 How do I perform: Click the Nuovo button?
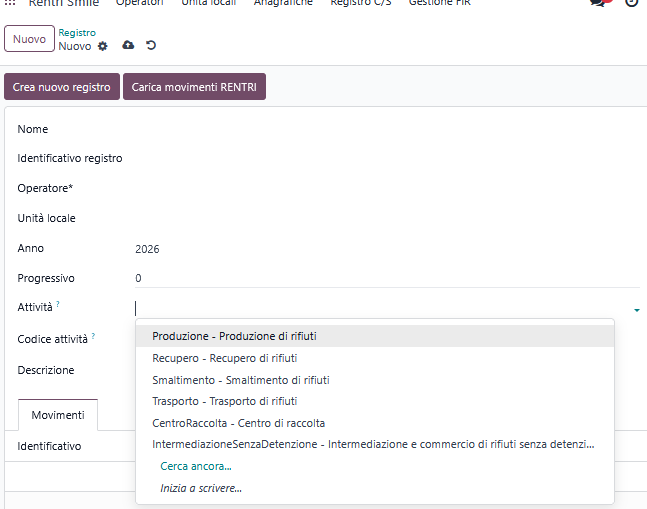(x=29, y=39)
